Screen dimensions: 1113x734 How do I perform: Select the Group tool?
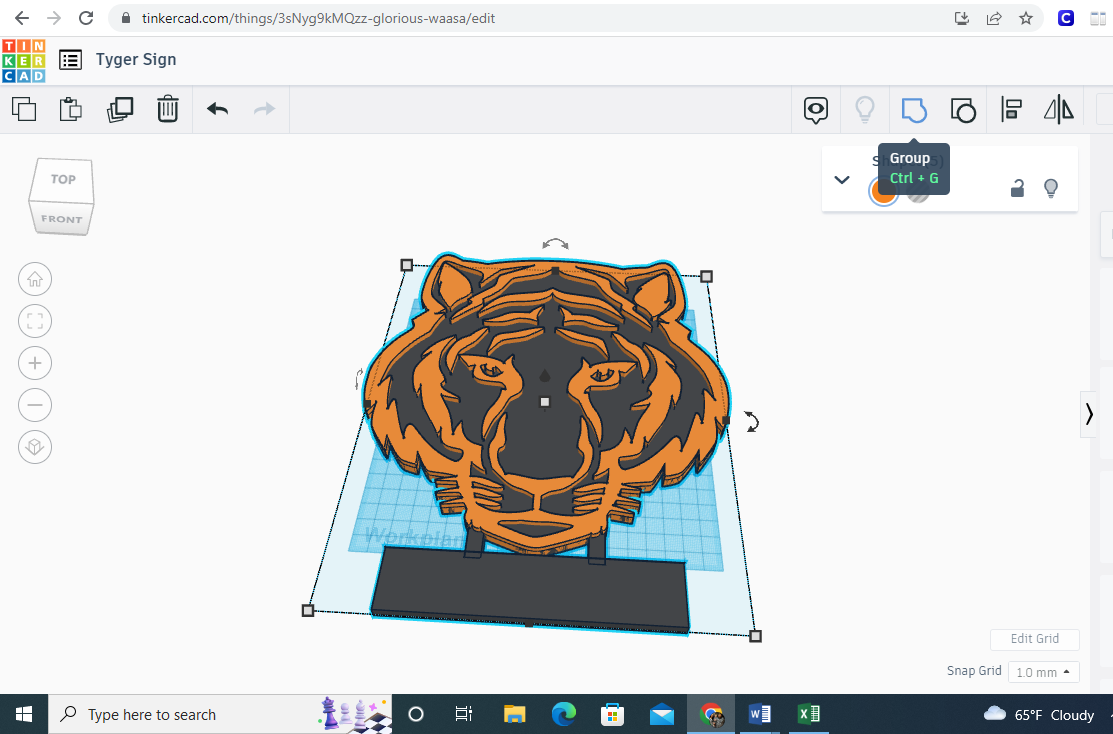[x=914, y=110]
